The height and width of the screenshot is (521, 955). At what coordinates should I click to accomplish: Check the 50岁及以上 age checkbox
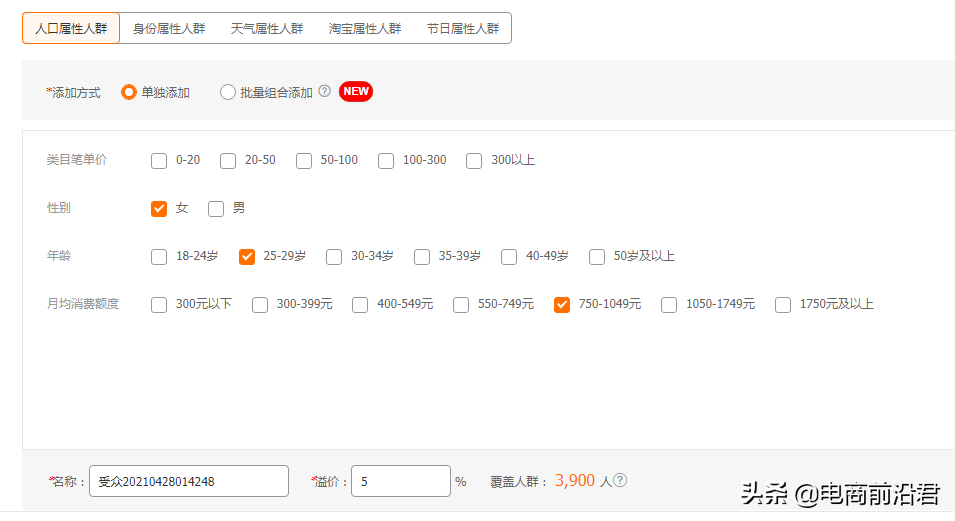tap(597, 257)
